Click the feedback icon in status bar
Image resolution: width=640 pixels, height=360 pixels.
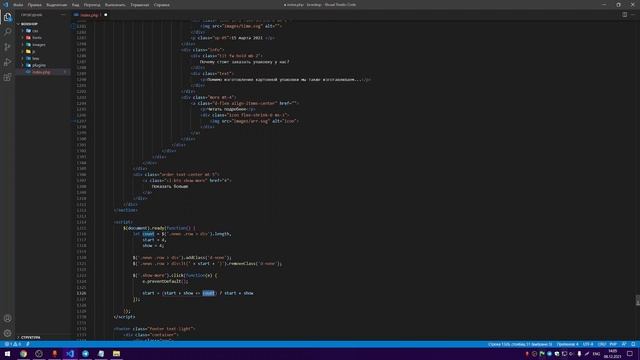(624, 344)
